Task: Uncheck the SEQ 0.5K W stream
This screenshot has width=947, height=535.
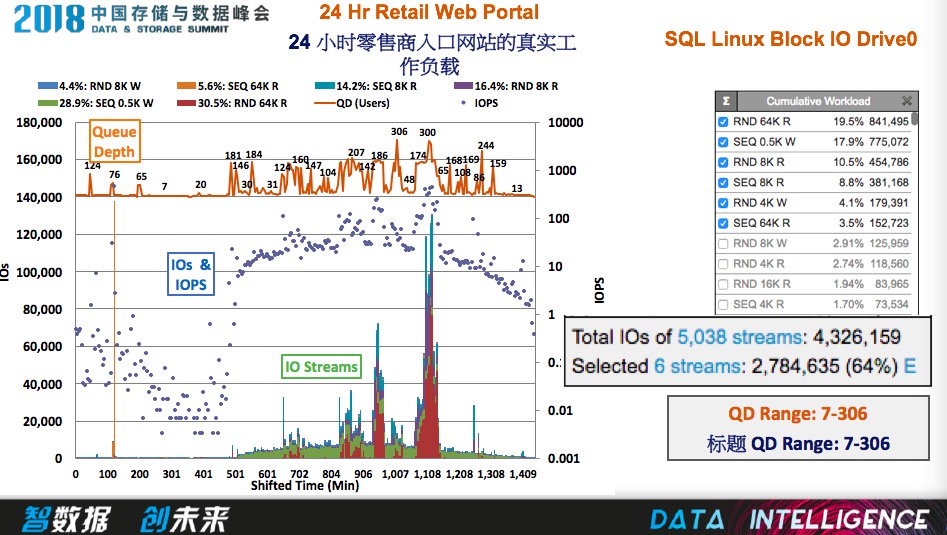Action: pyautogui.click(x=723, y=142)
